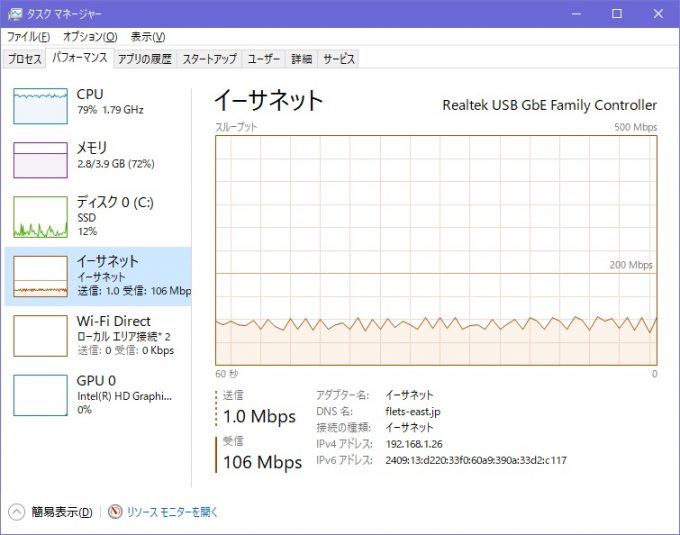Switch to the 詳細 tab
The image size is (680, 535).
click(302, 59)
